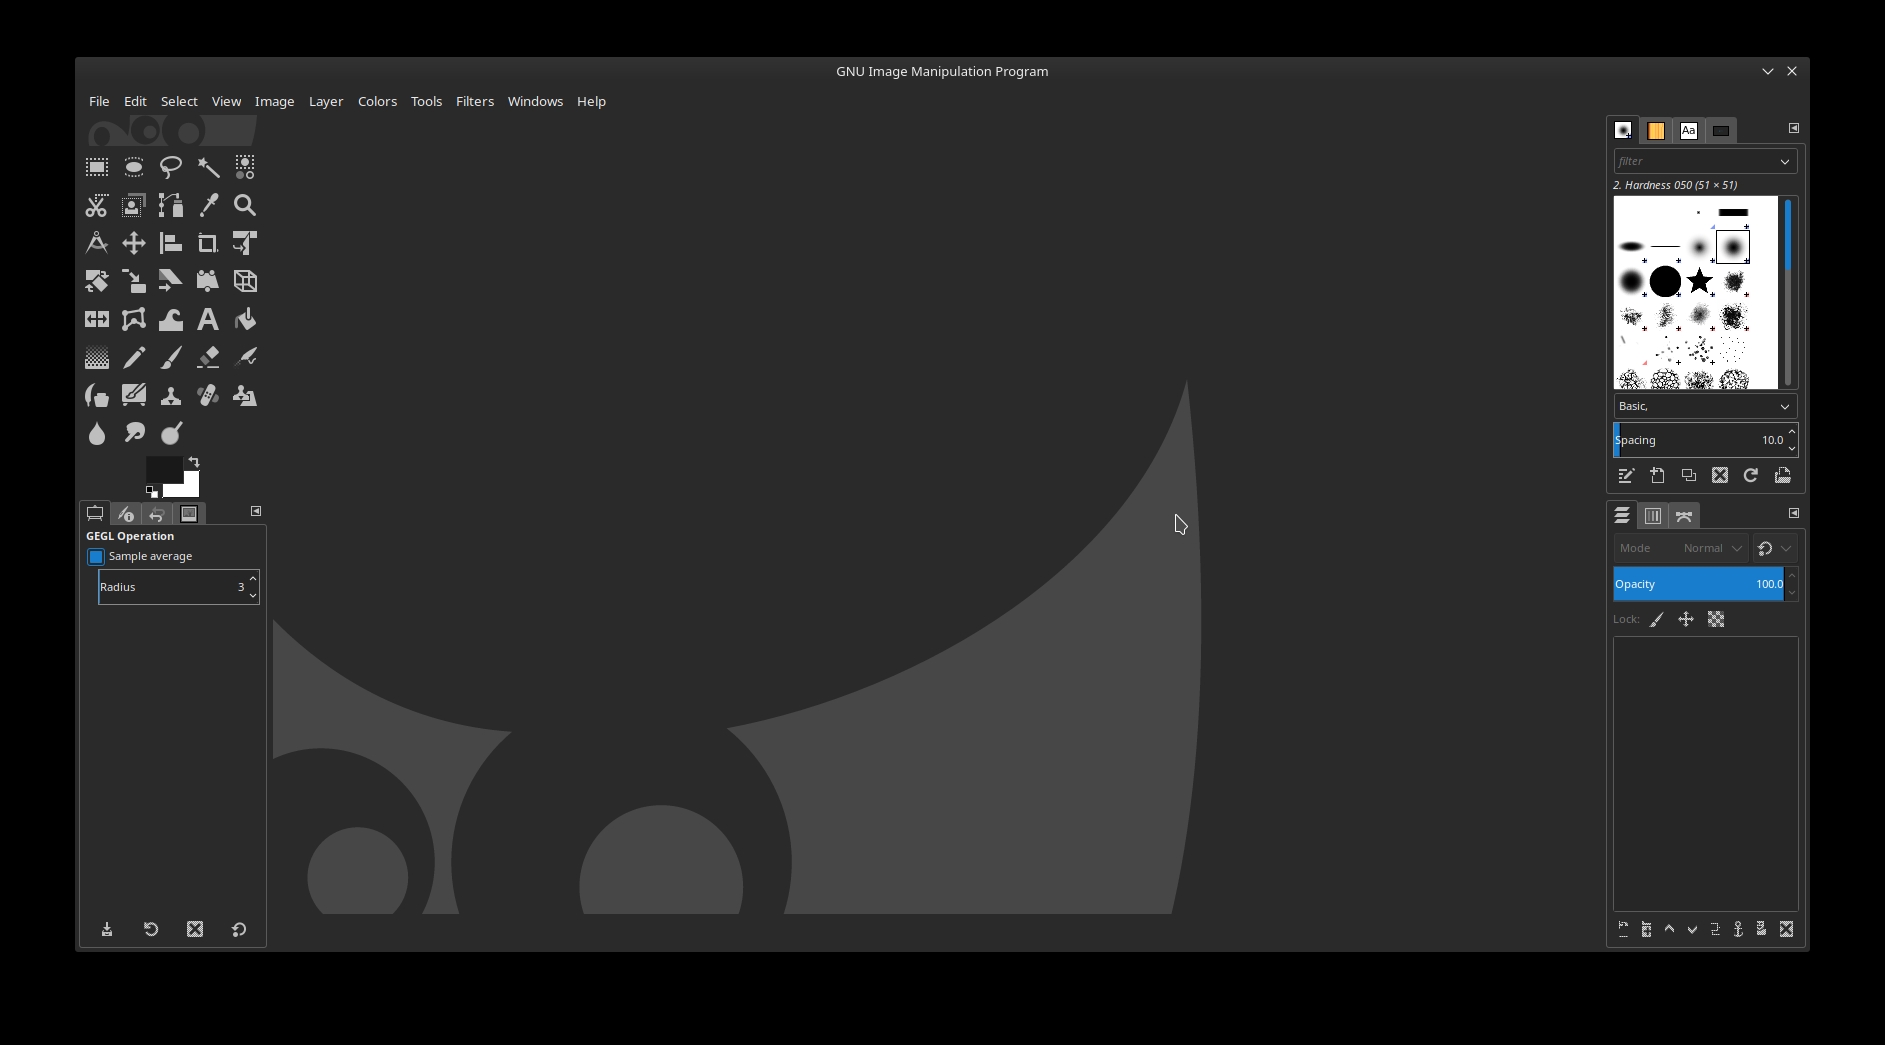Select the Warp Transform tool

pyautogui.click(x=171, y=319)
